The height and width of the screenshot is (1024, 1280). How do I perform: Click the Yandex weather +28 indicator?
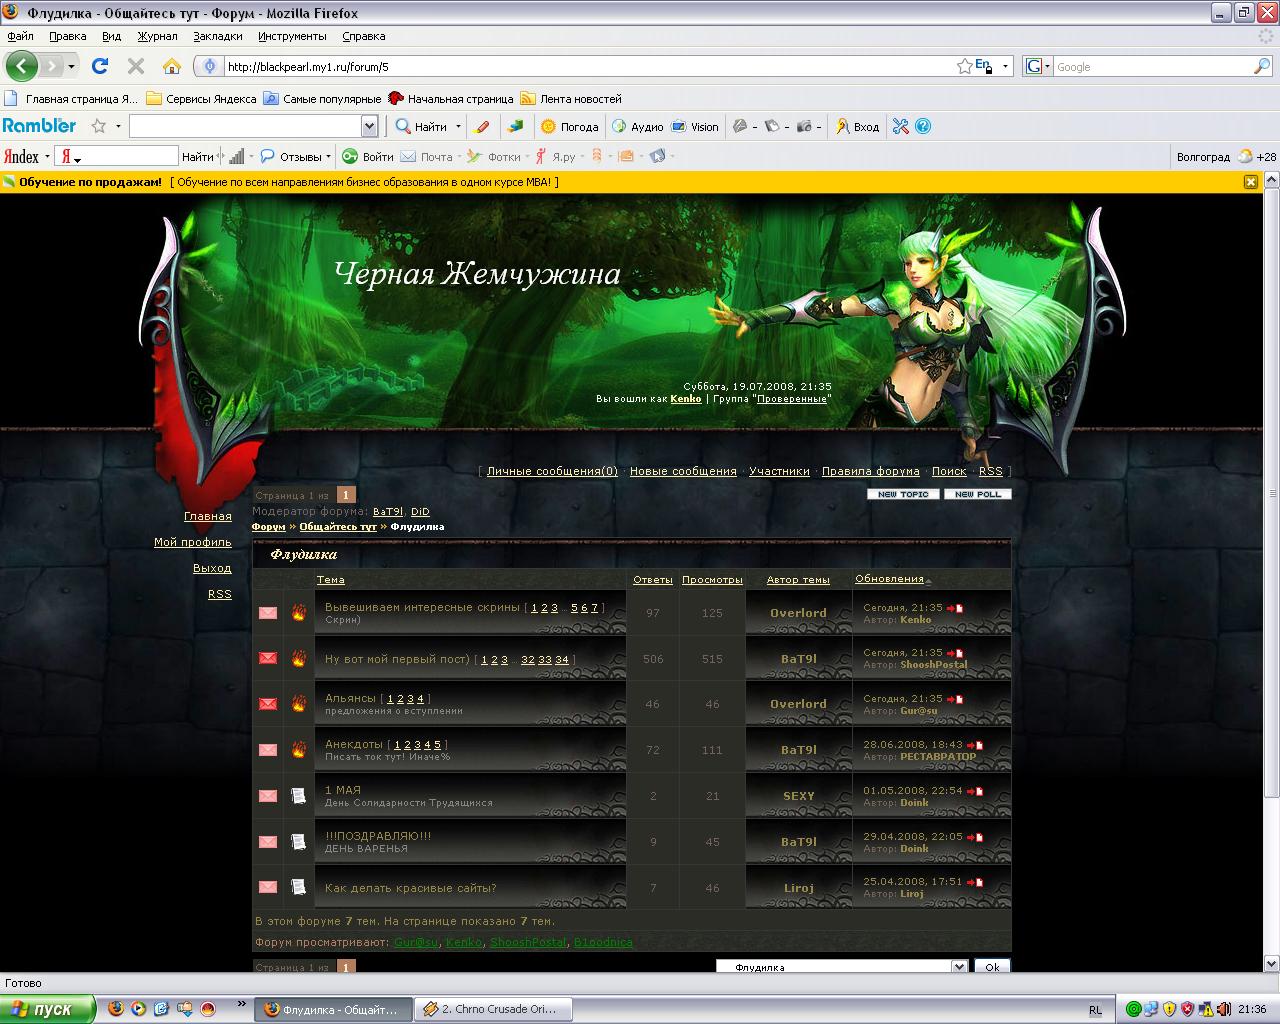(x=1257, y=156)
